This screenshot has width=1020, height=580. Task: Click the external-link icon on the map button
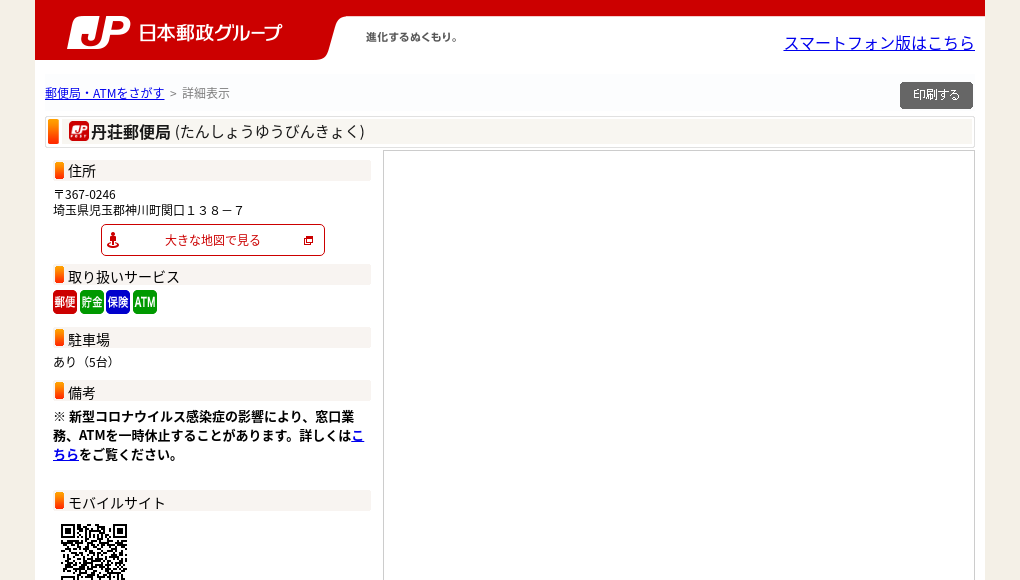[308, 240]
